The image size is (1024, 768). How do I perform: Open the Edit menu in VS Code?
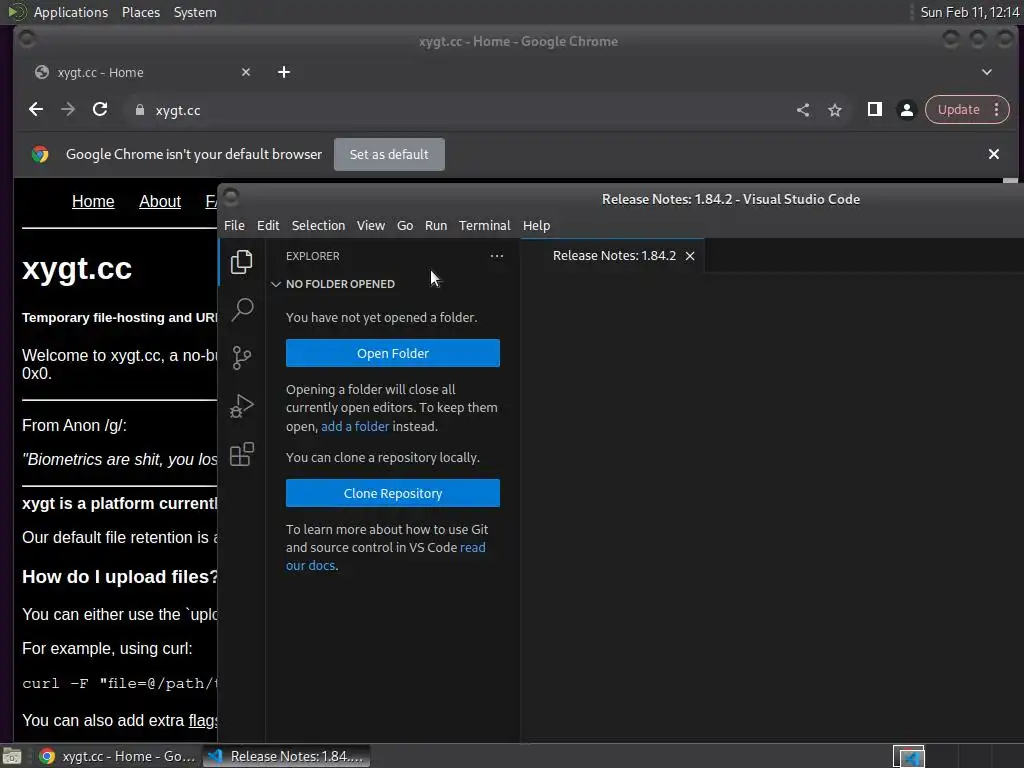268,225
